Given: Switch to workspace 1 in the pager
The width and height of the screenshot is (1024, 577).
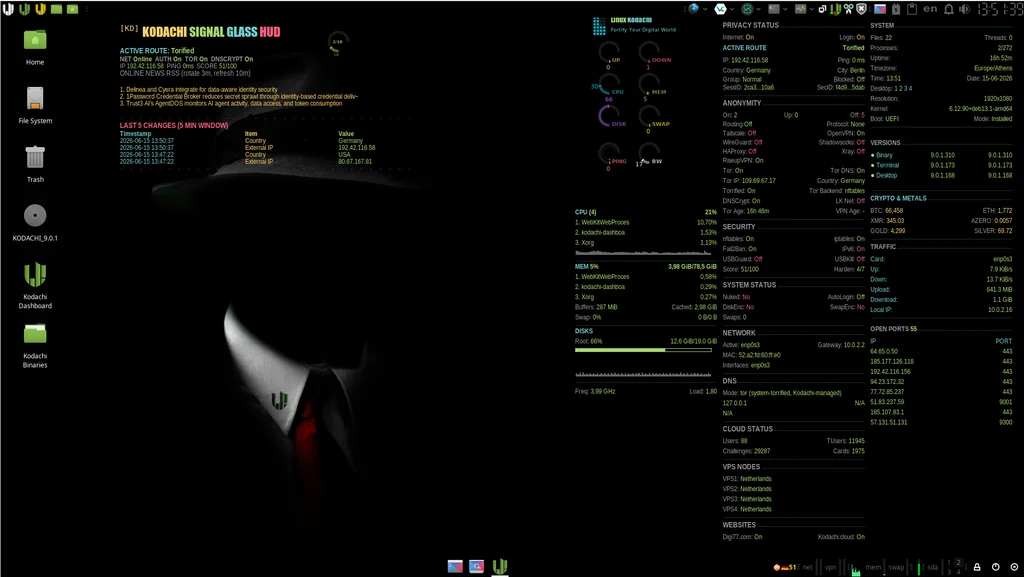Looking at the screenshot, I should point(949,562).
